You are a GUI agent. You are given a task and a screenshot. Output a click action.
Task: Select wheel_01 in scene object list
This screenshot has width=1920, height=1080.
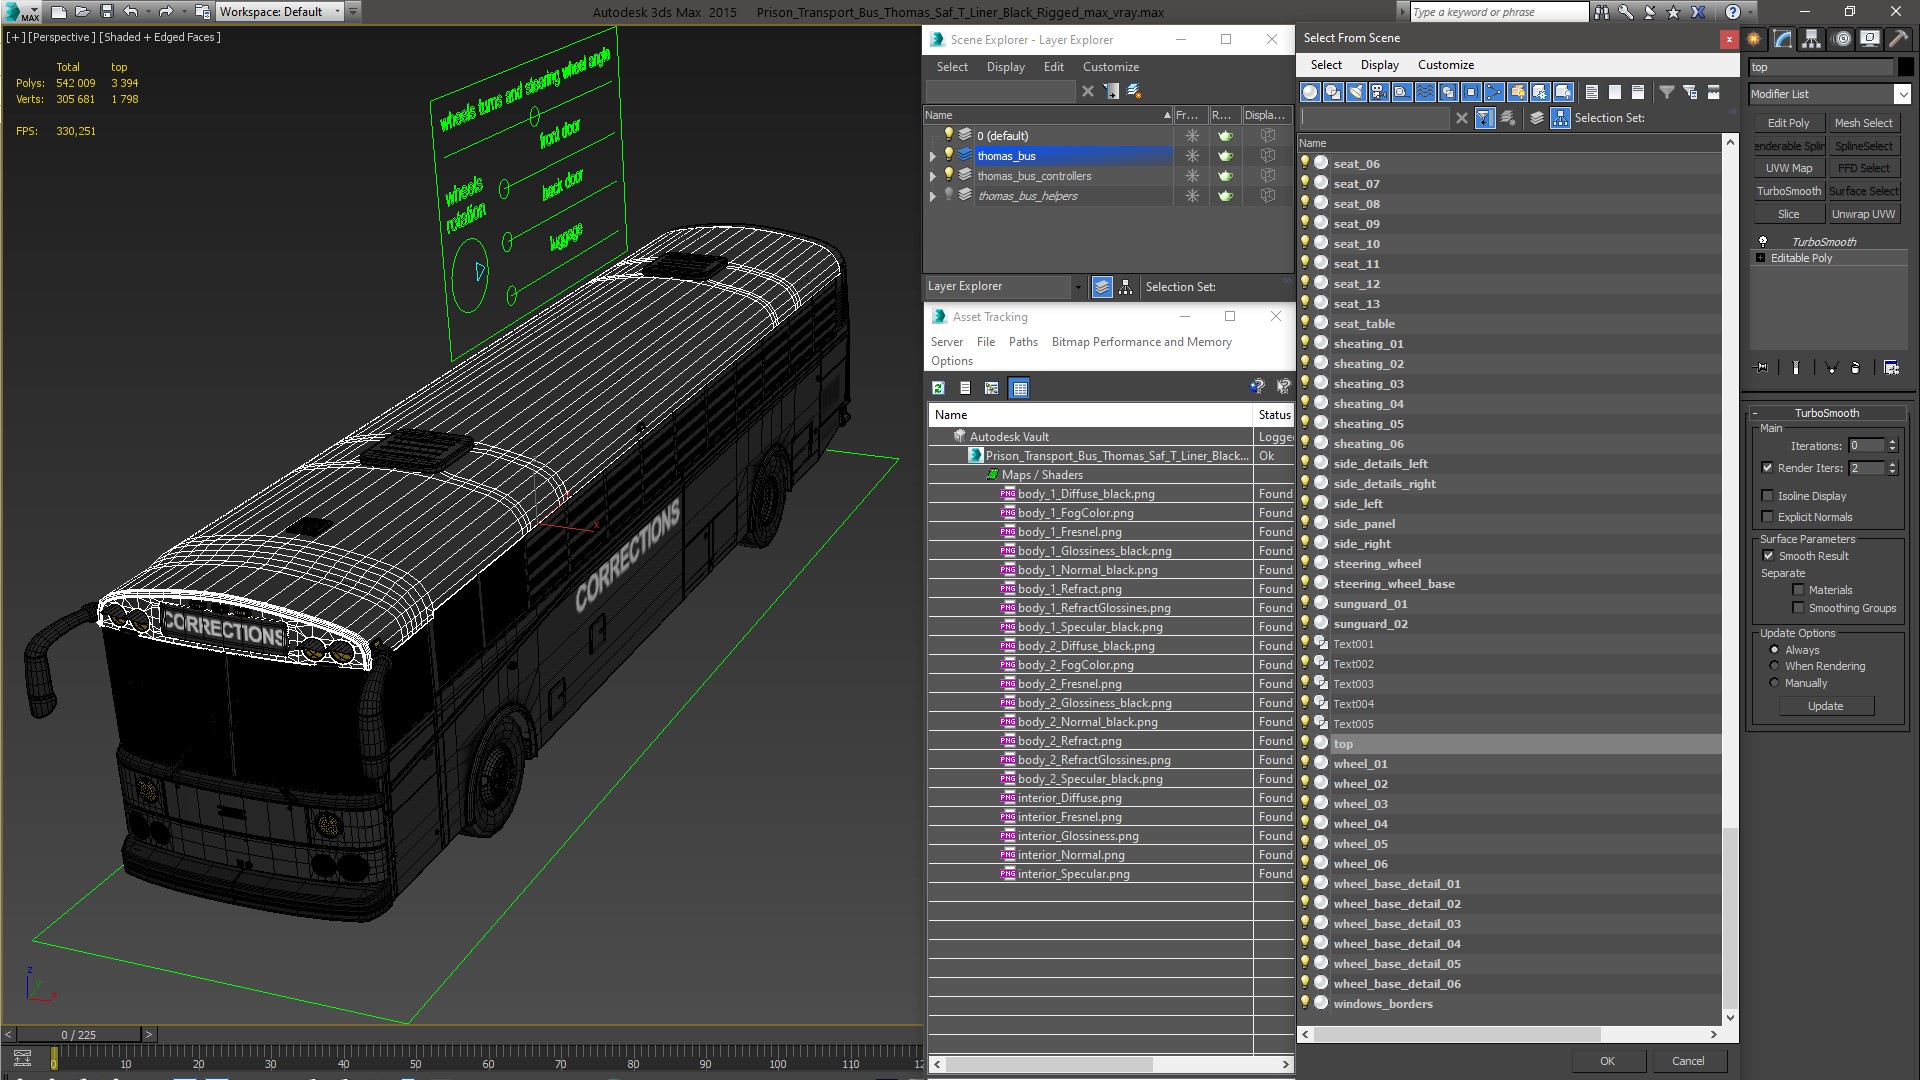click(x=1360, y=762)
